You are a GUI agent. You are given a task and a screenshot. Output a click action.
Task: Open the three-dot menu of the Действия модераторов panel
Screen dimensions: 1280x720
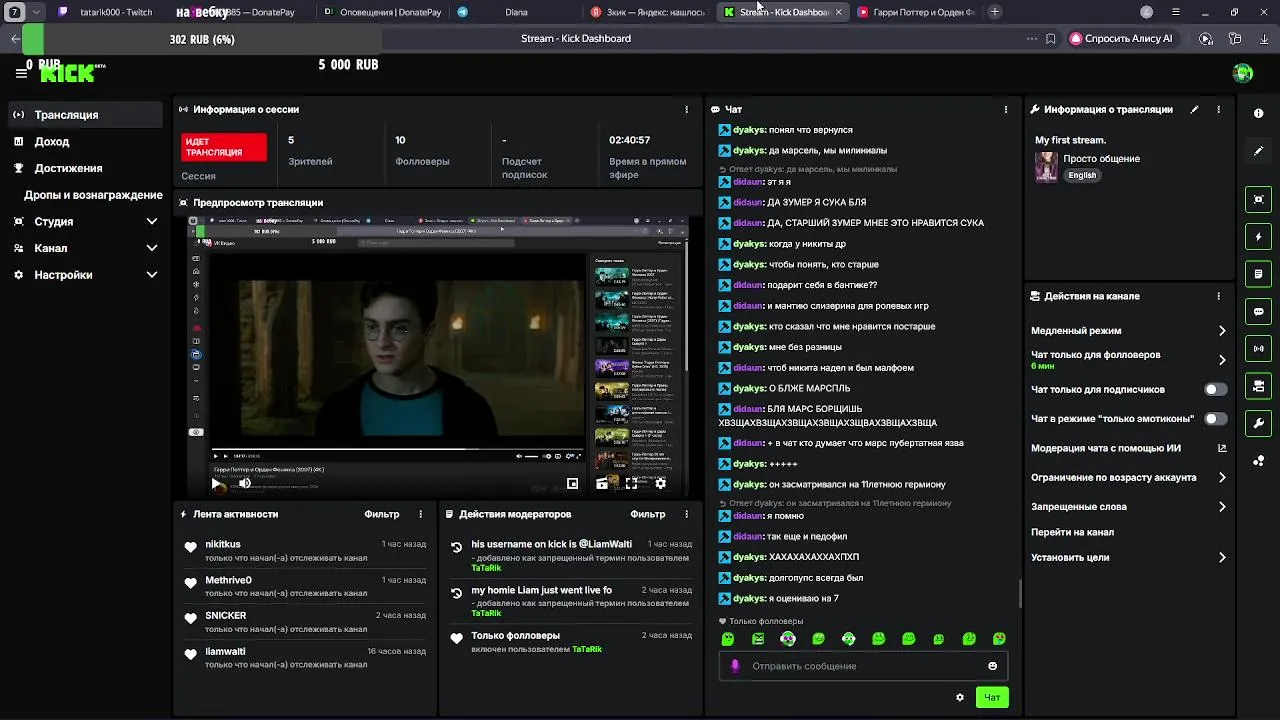[x=686, y=514]
